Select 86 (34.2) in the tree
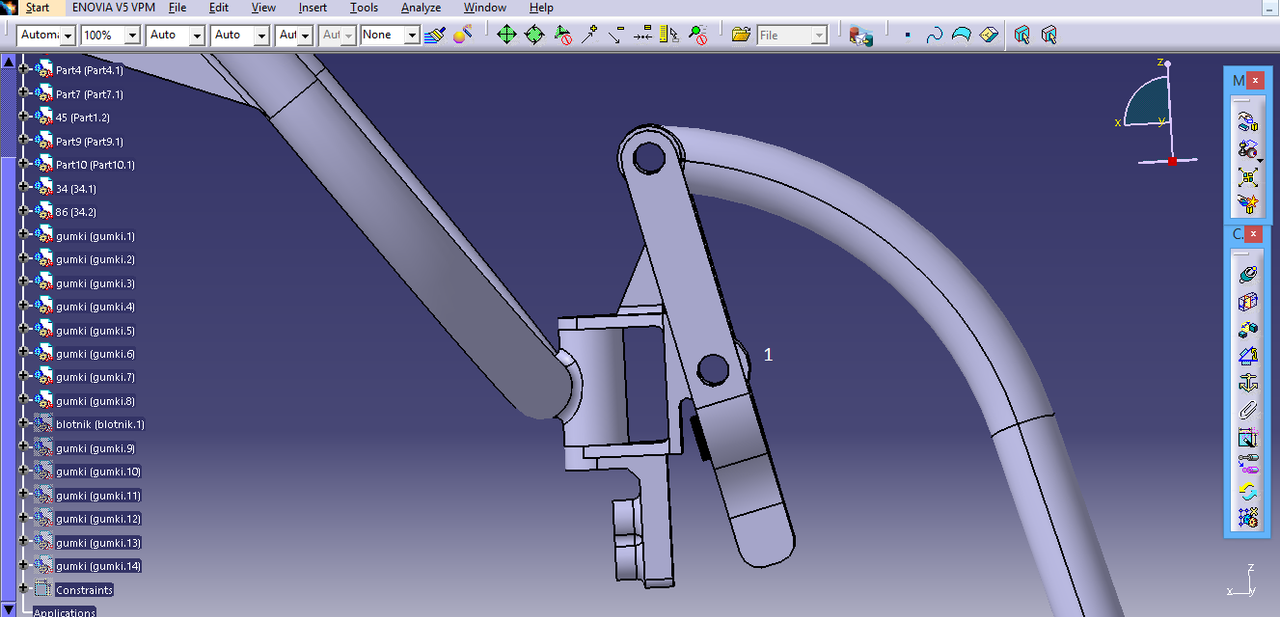This screenshot has height=617, width=1280. pos(76,212)
